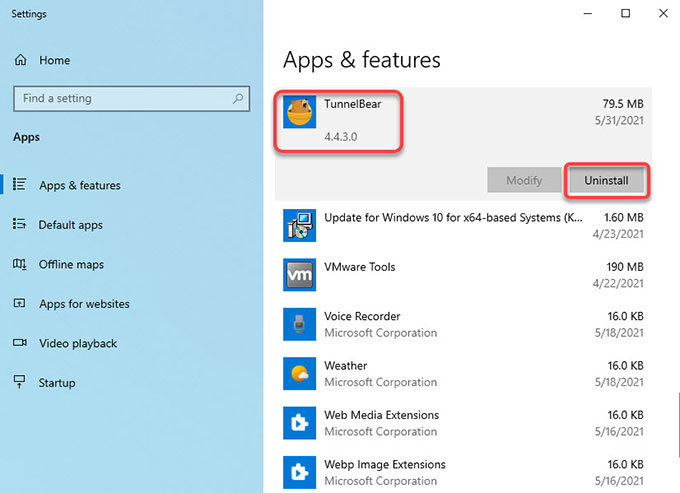Click the Webp Image Extensions icon
The height and width of the screenshot is (493, 680).
click(299, 473)
